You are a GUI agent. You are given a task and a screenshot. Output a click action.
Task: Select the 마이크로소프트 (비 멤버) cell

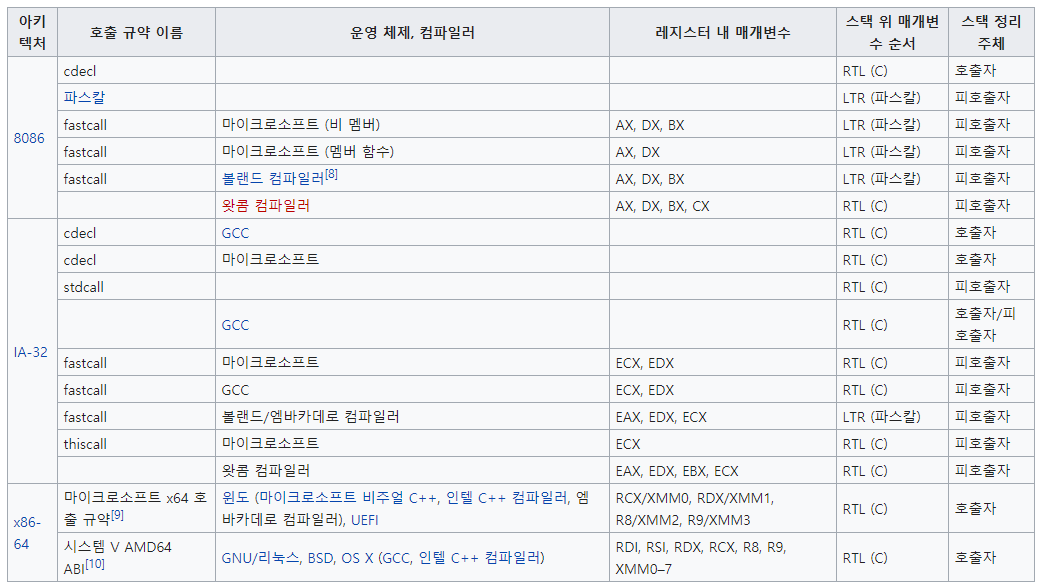[x=412, y=125]
